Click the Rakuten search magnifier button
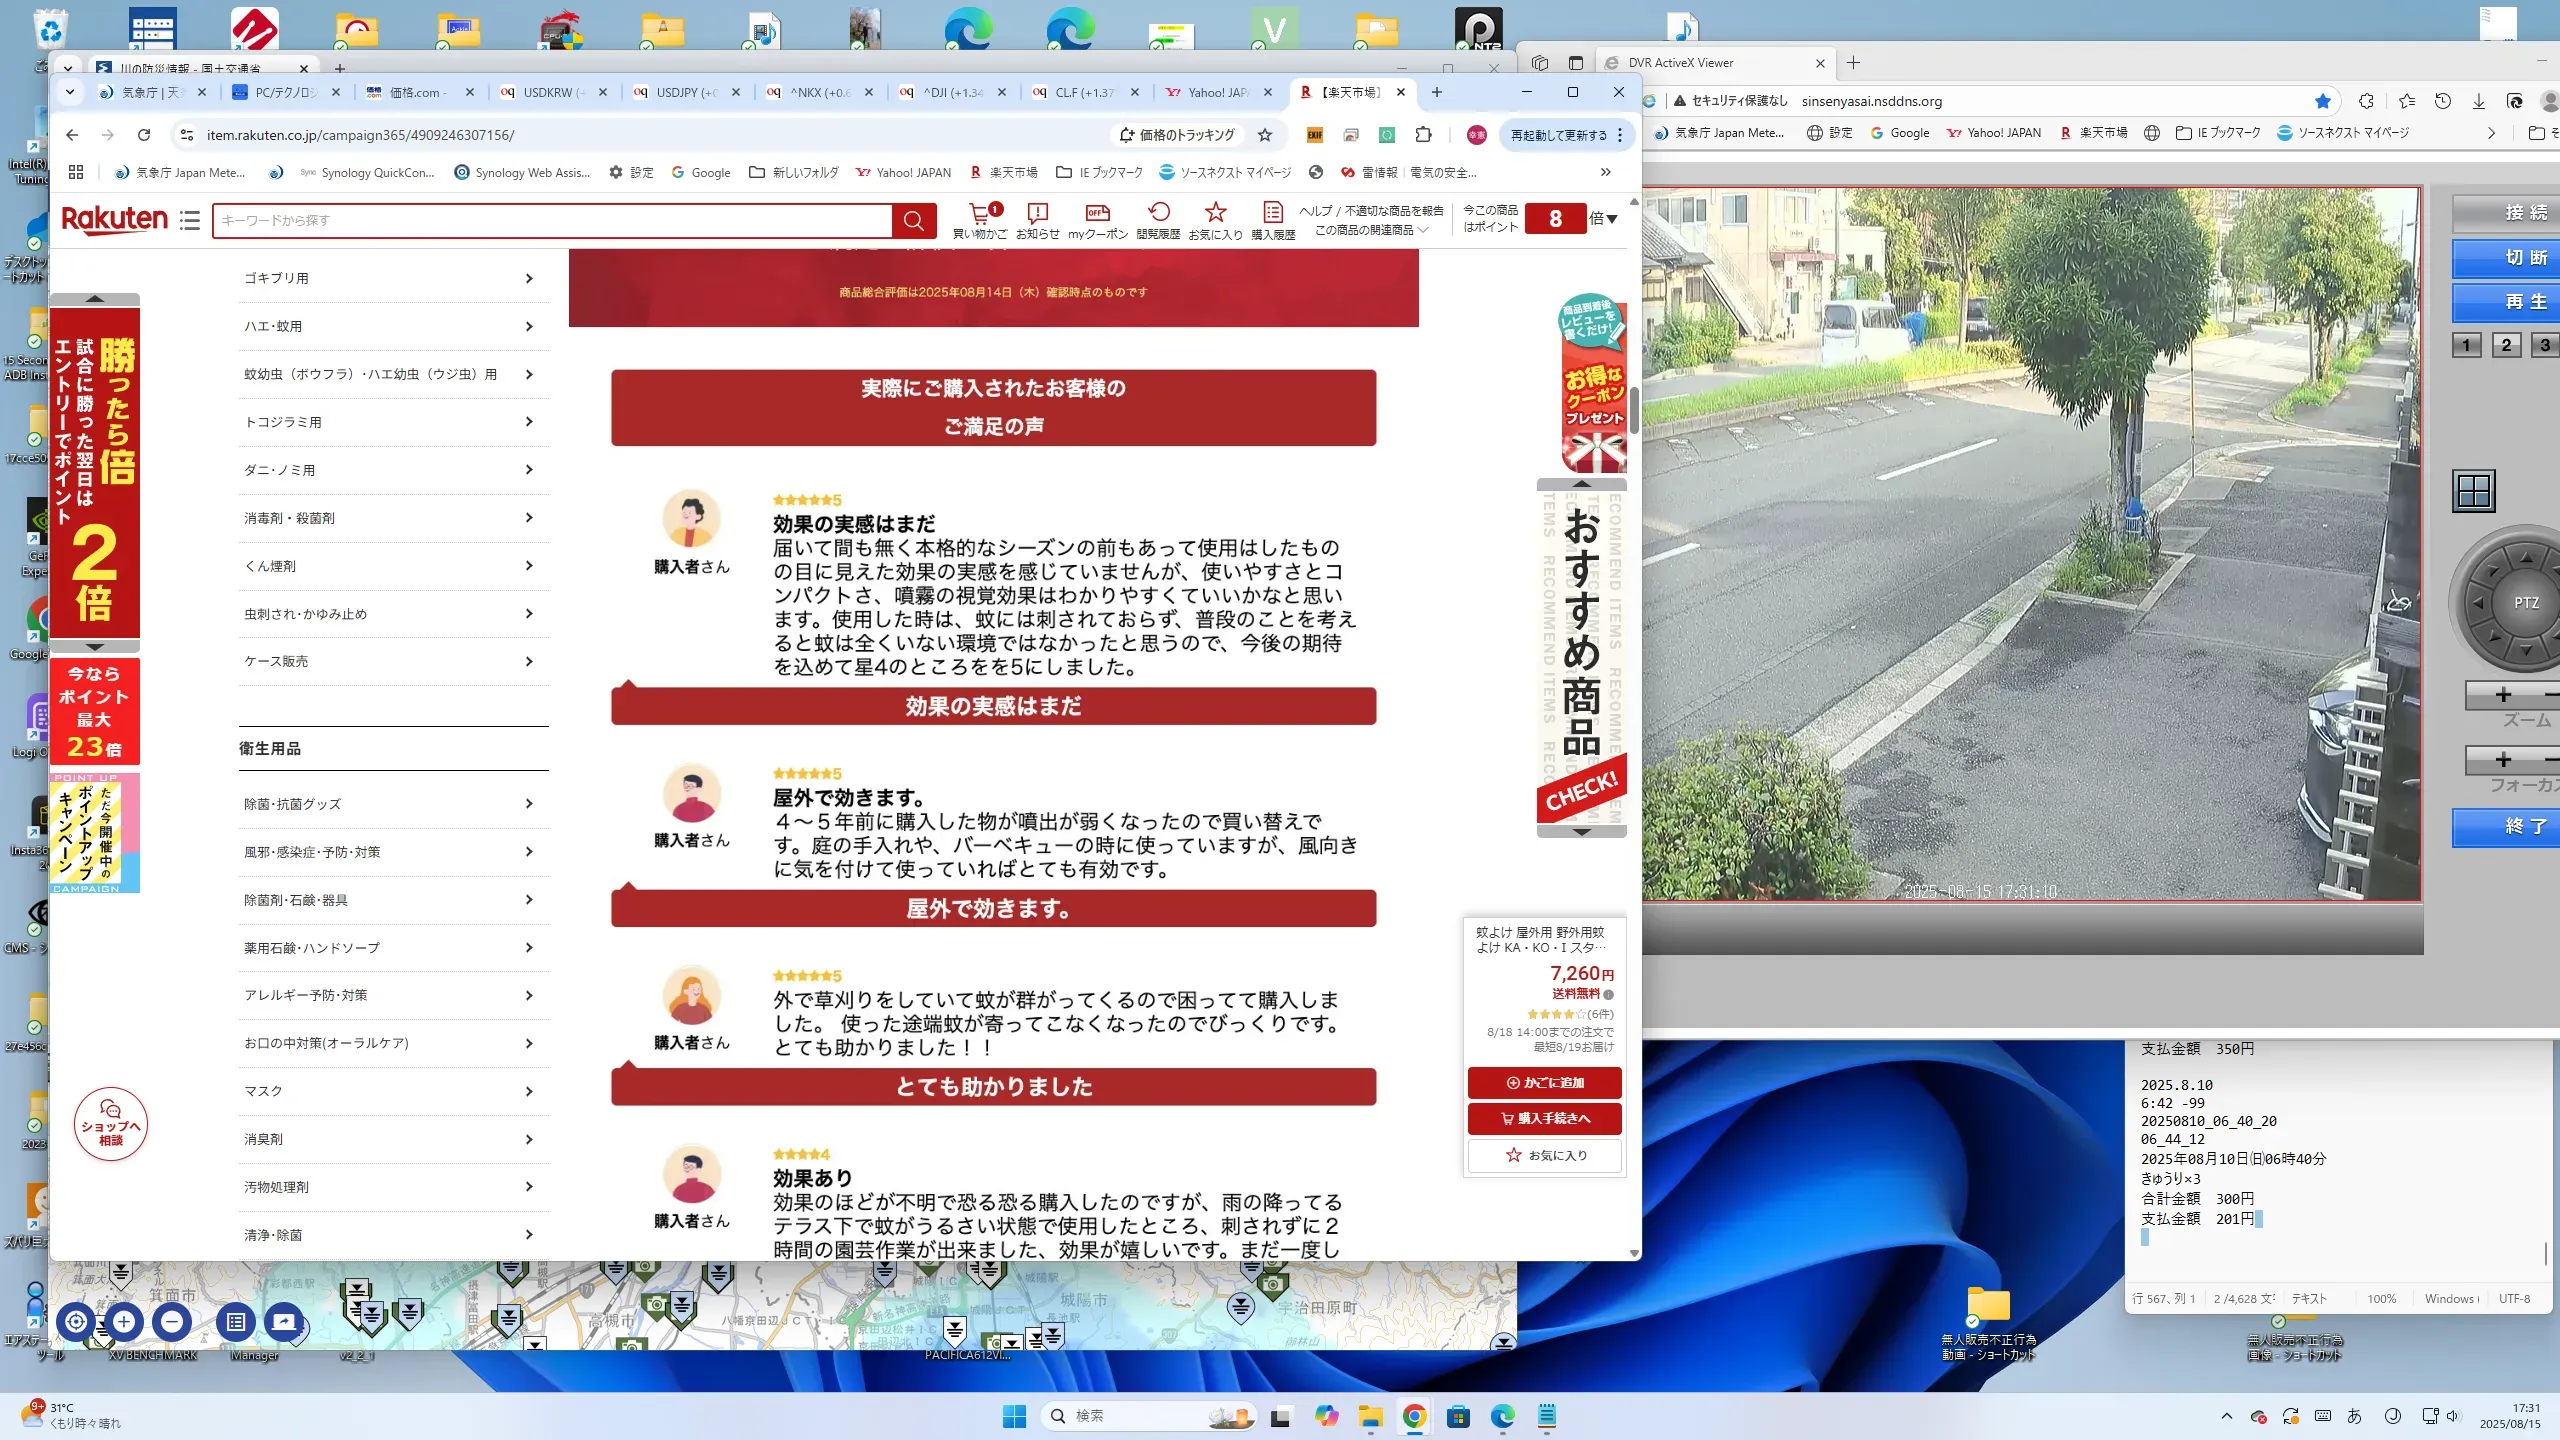Image resolution: width=2560 pixels, height=1440 pixels. (x=913, y=220)
